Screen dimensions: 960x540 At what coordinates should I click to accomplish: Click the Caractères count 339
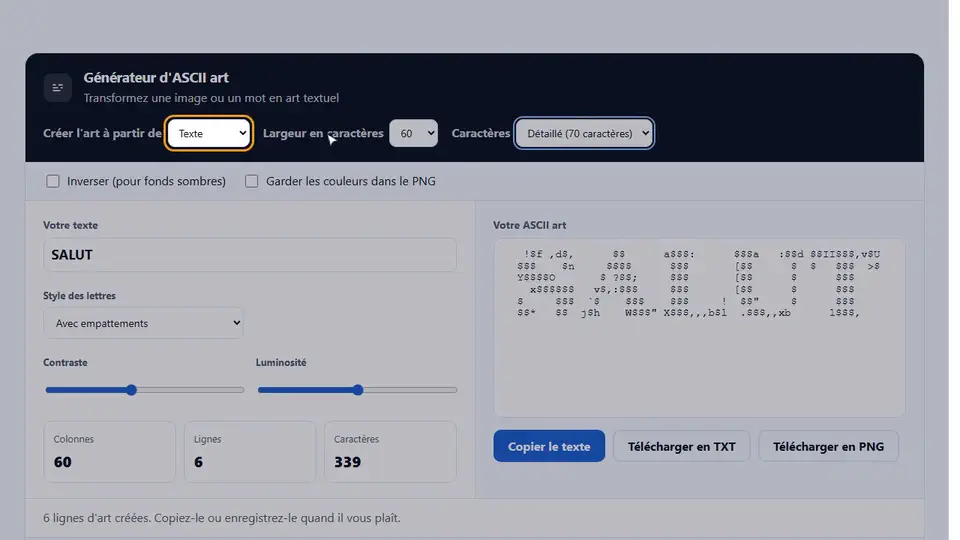coord(347,462)
